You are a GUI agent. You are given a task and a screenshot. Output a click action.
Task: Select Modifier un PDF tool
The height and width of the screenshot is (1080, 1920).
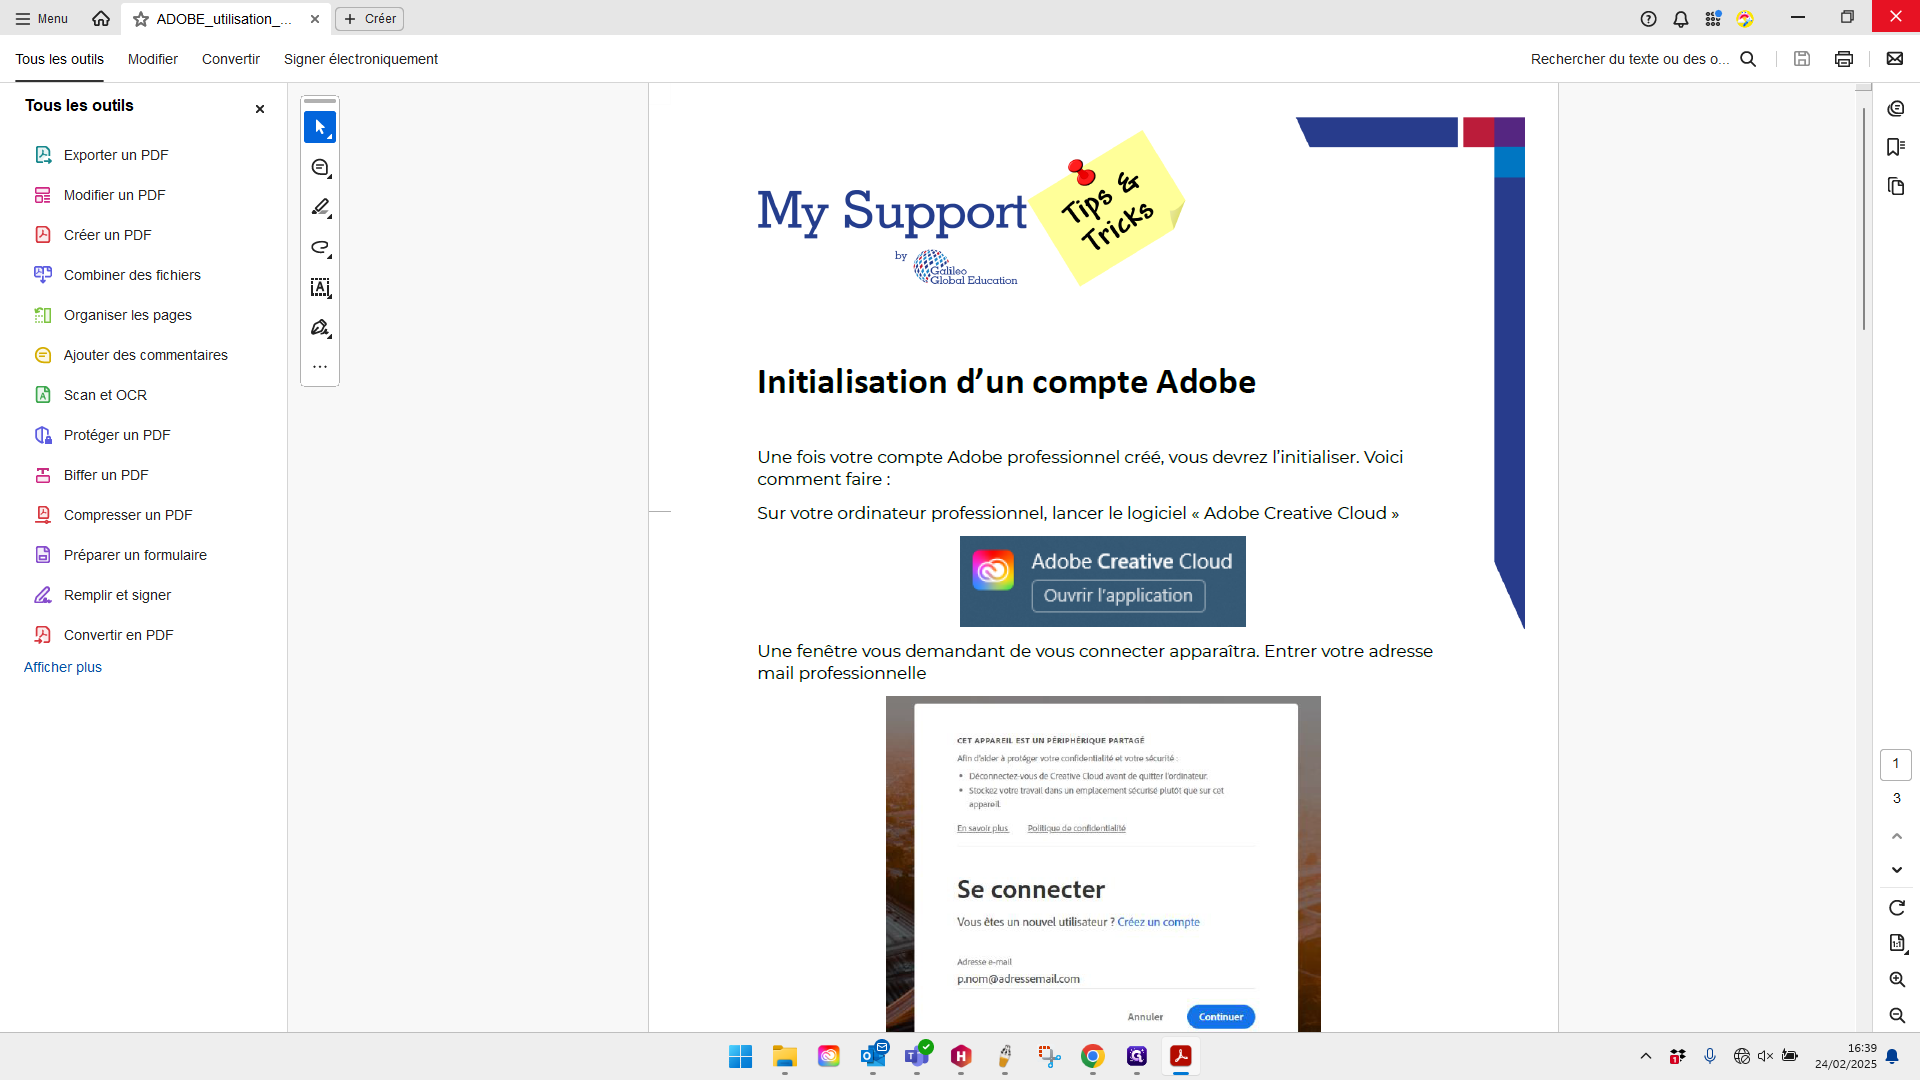point(115,195)
